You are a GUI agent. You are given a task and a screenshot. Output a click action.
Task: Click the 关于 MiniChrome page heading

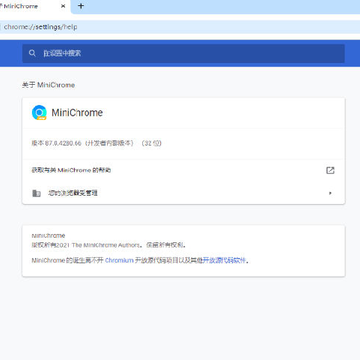pyautogui.click(x=48, y=85)
